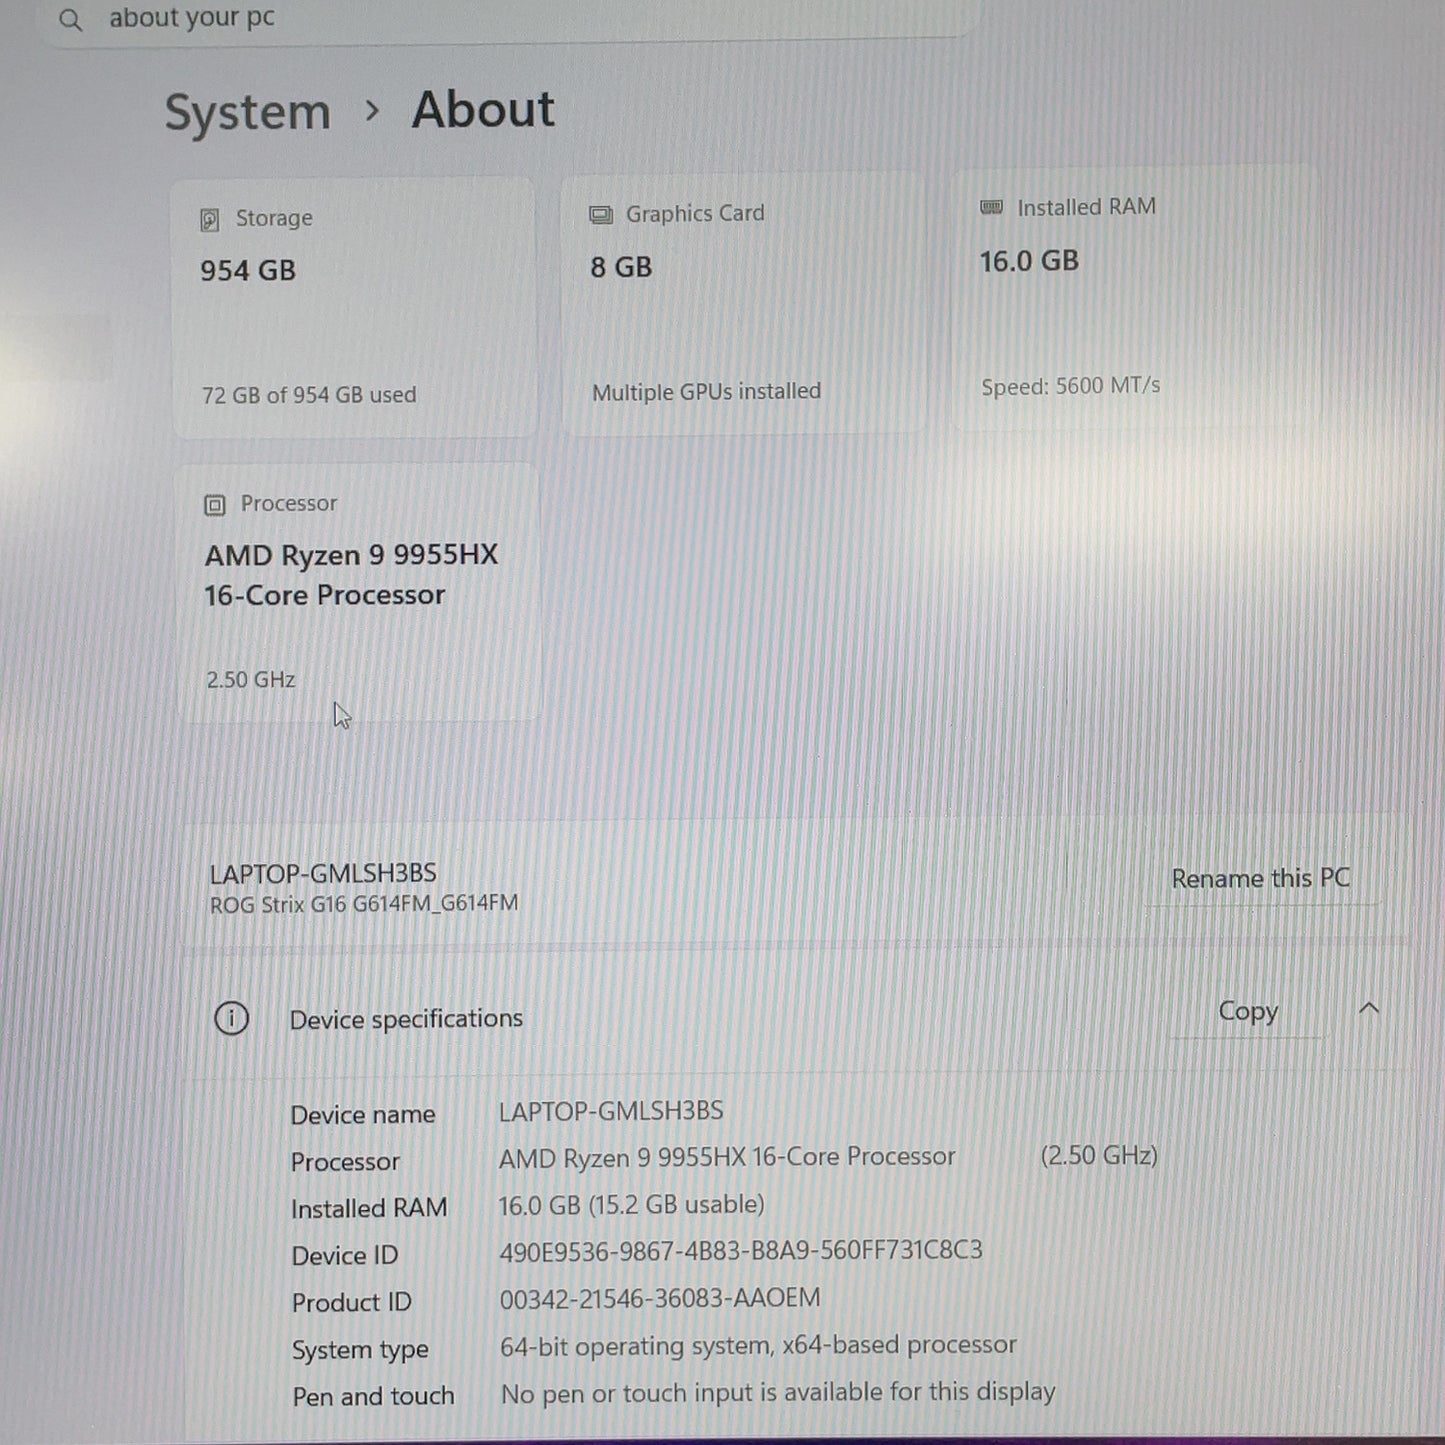Click the (2.50 GHz) specification value
The image size is (1445, 1445).
1099,1156
